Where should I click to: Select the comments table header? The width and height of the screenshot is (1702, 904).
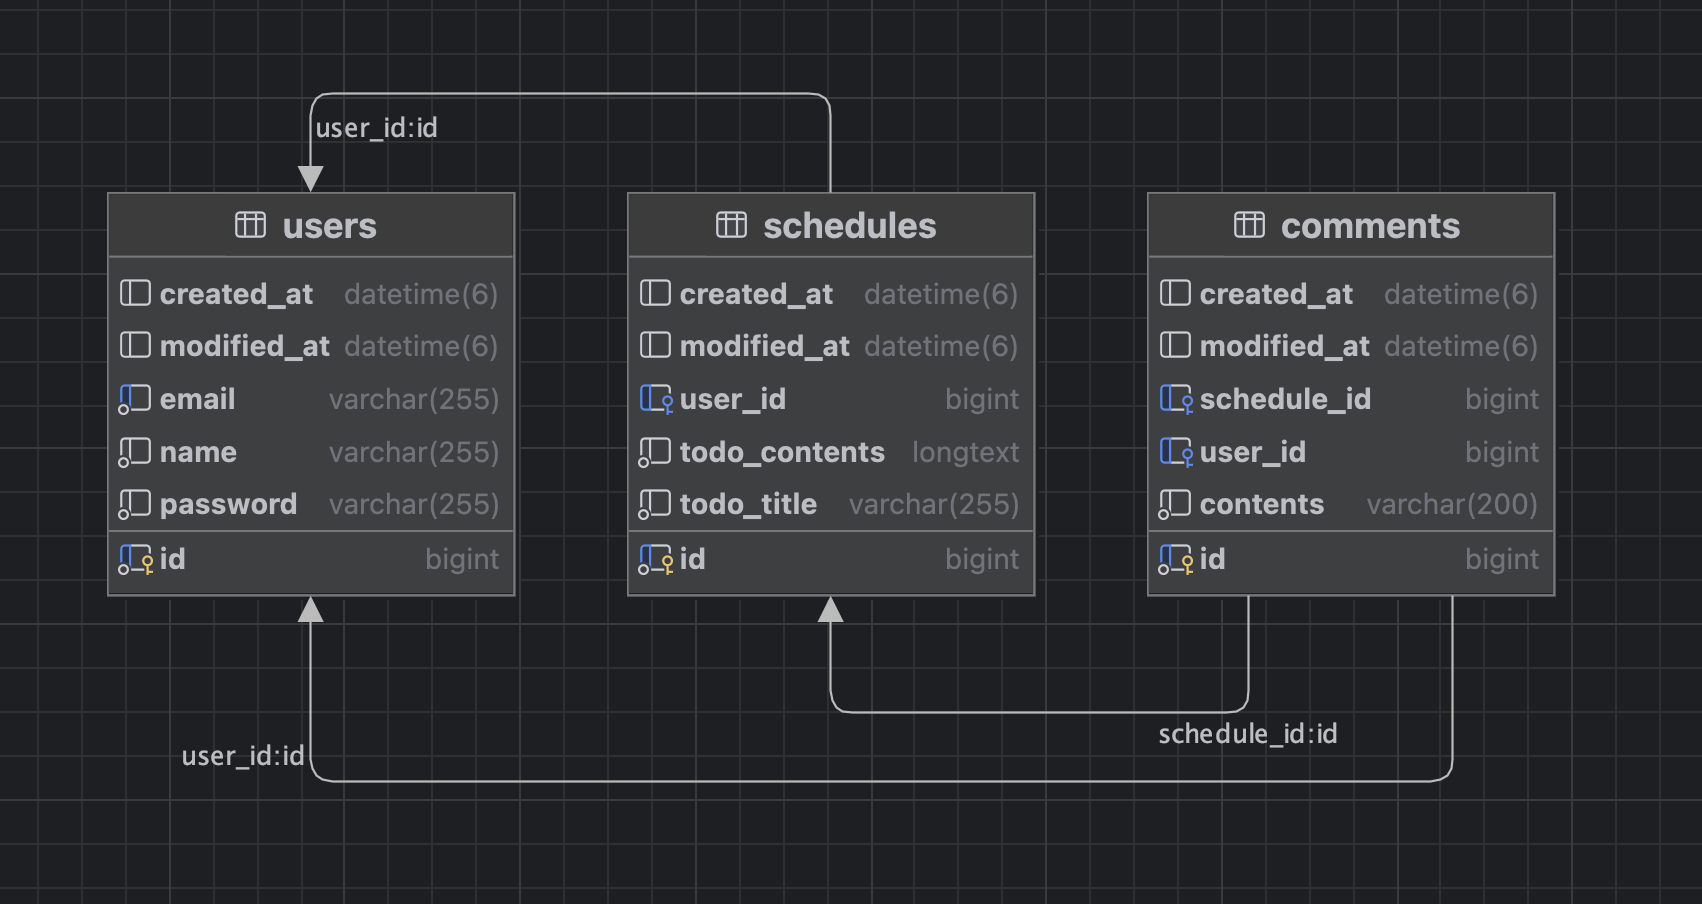pos(1351,225)
